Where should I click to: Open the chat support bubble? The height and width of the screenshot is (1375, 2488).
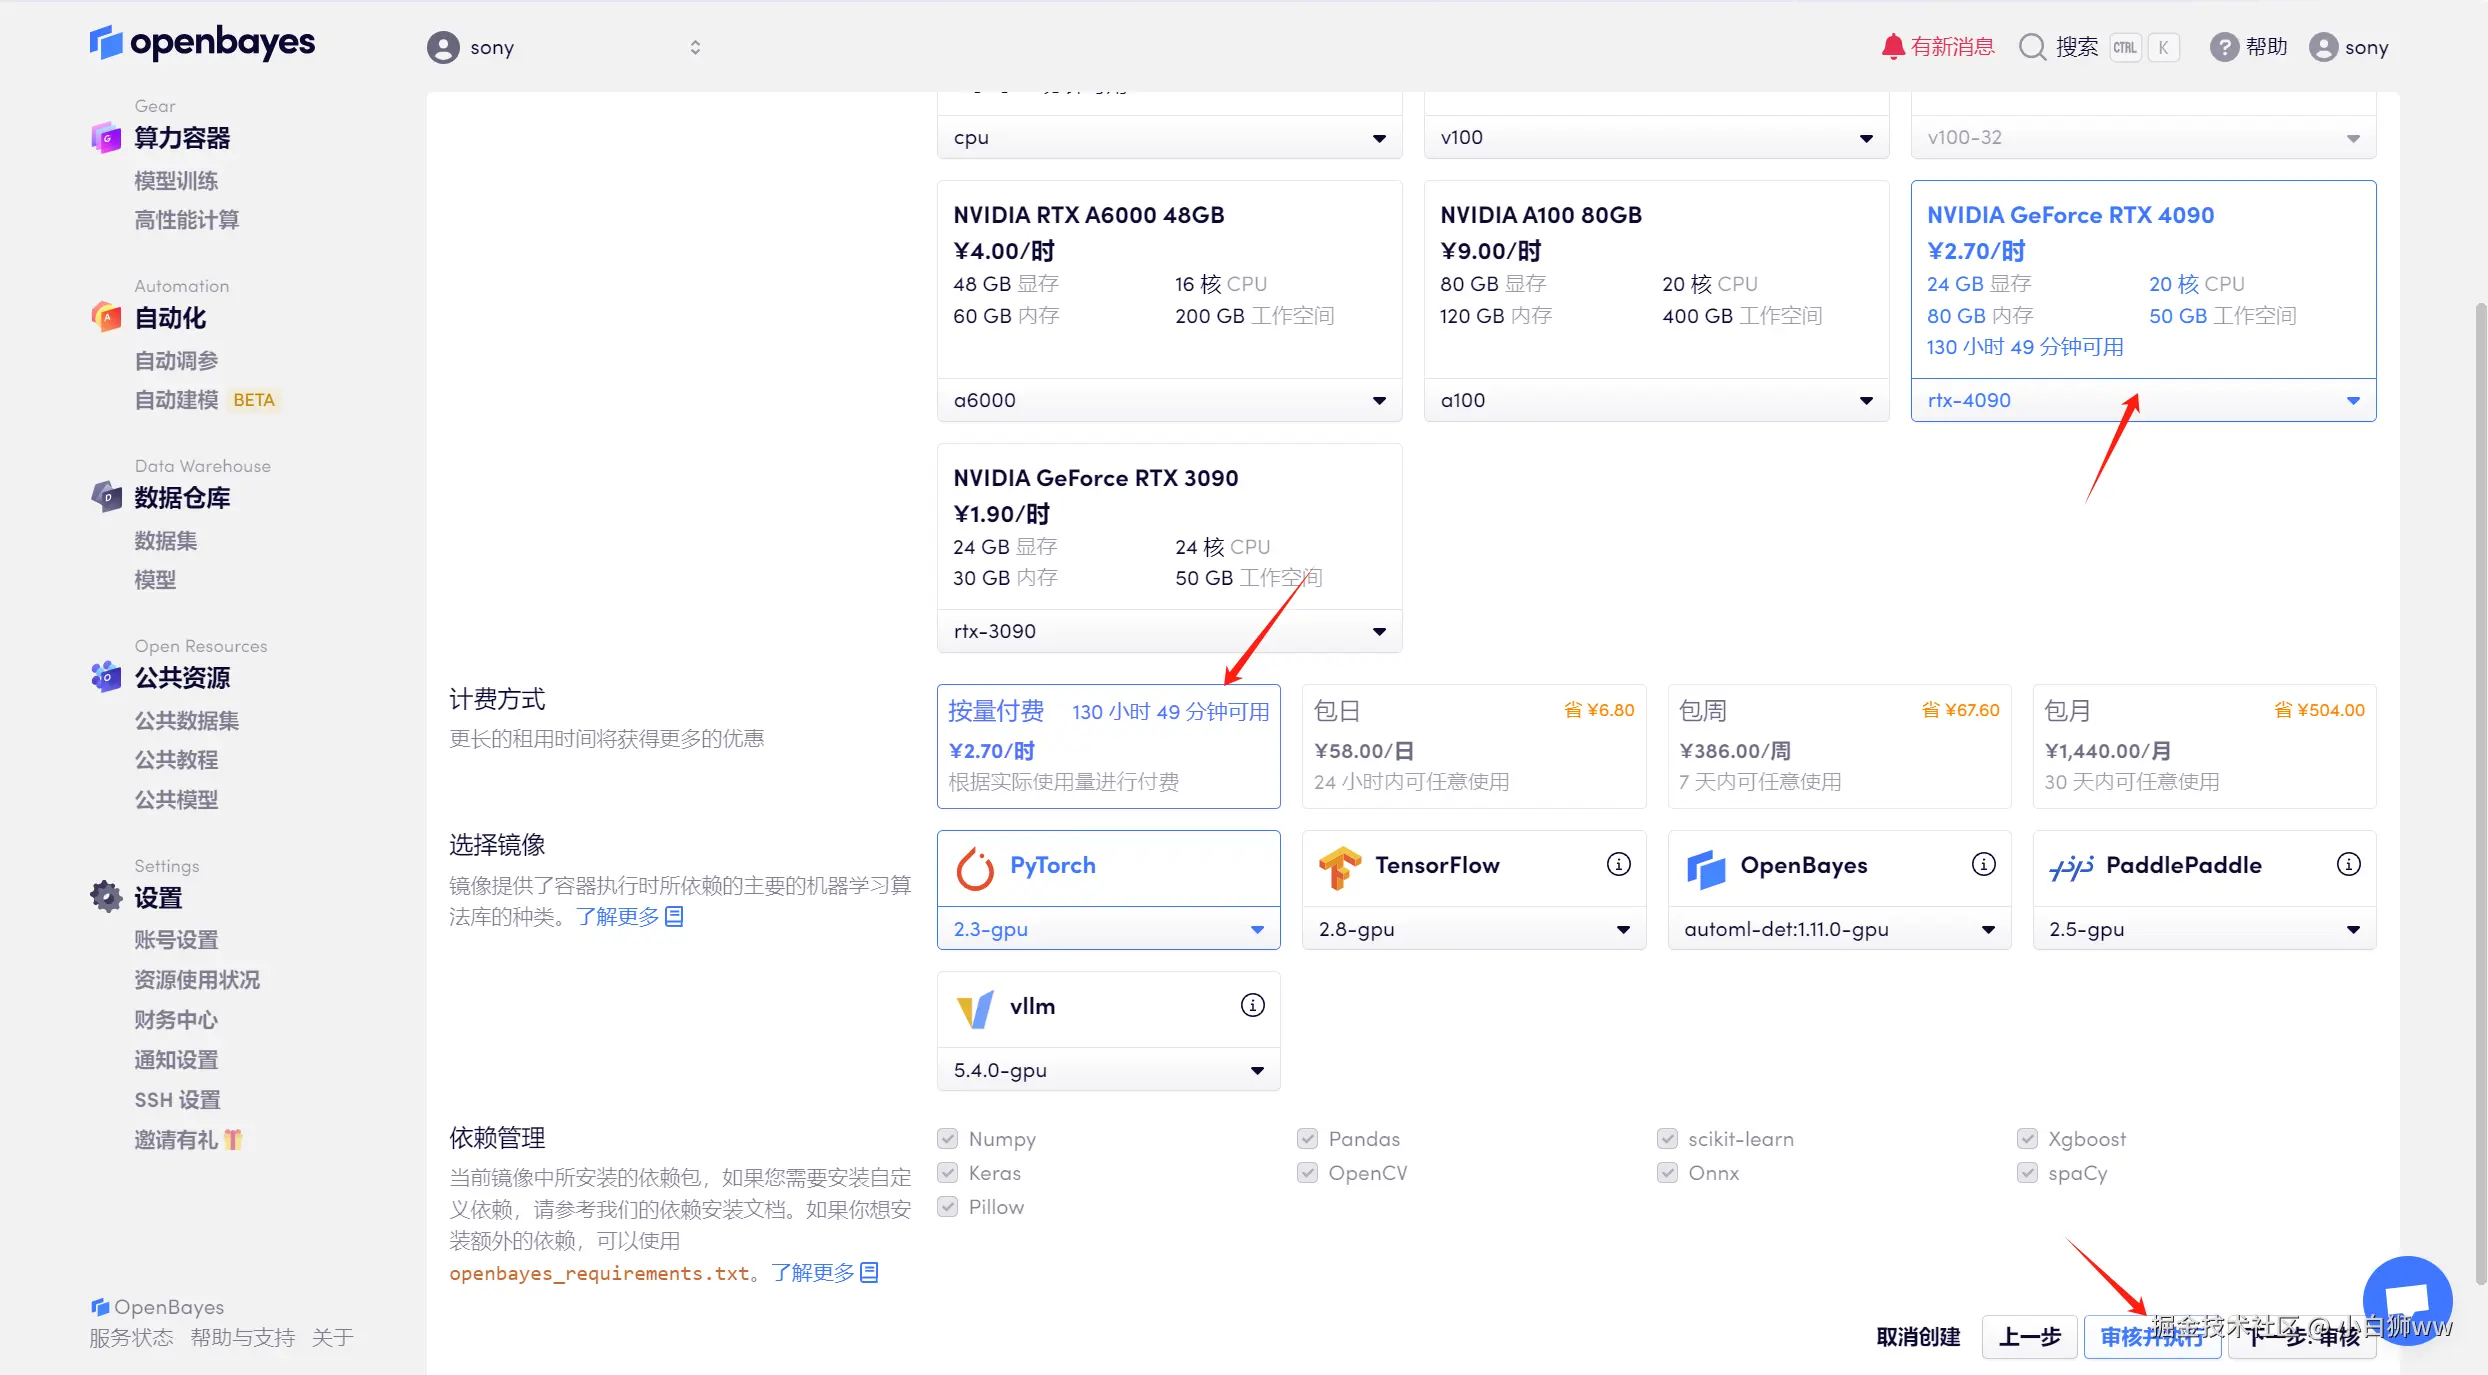click(x=2407, y=1299)
